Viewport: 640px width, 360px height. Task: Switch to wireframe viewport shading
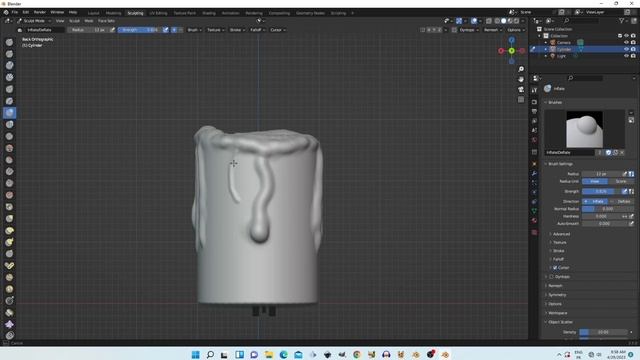click(497, 21)
